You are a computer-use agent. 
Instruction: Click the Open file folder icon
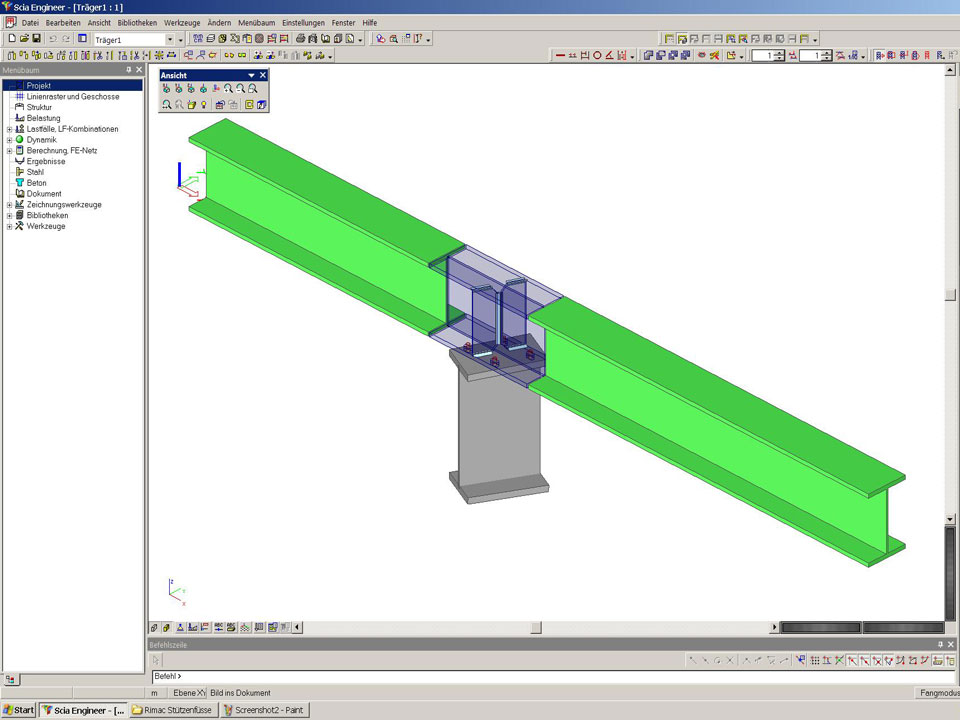[x=24, y=39]
